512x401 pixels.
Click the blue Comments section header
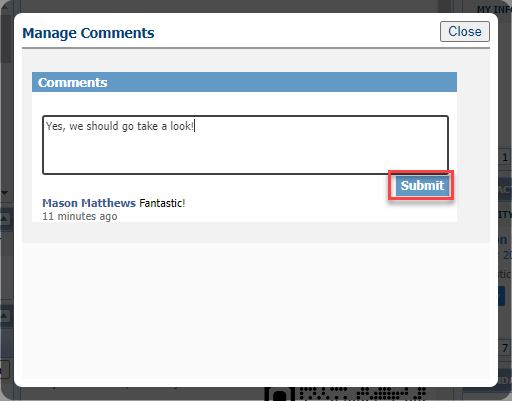click(x=244, y=82)
